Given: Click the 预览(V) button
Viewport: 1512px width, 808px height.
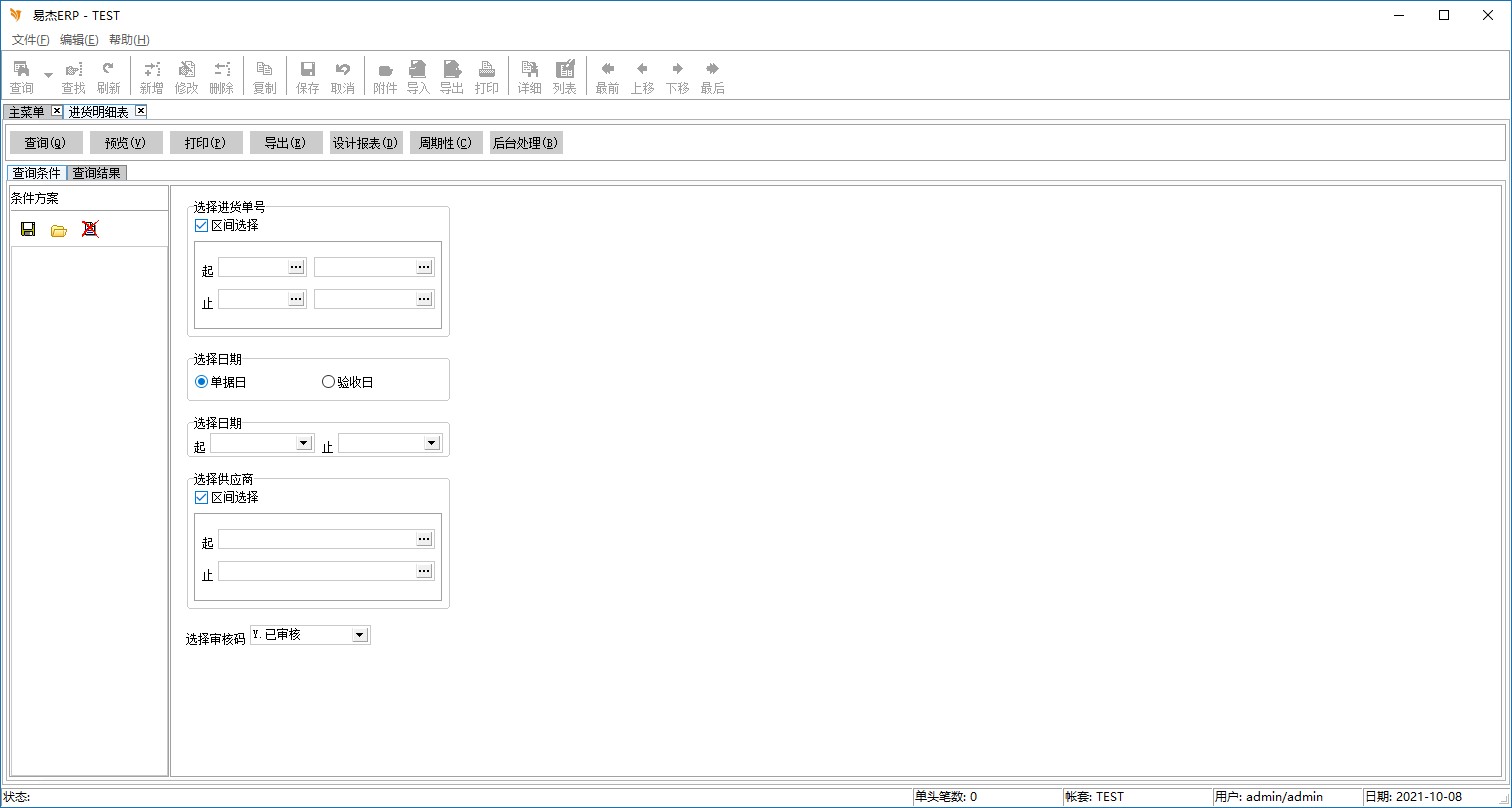Looking at the screenshot, I should [x=126, y=143].
